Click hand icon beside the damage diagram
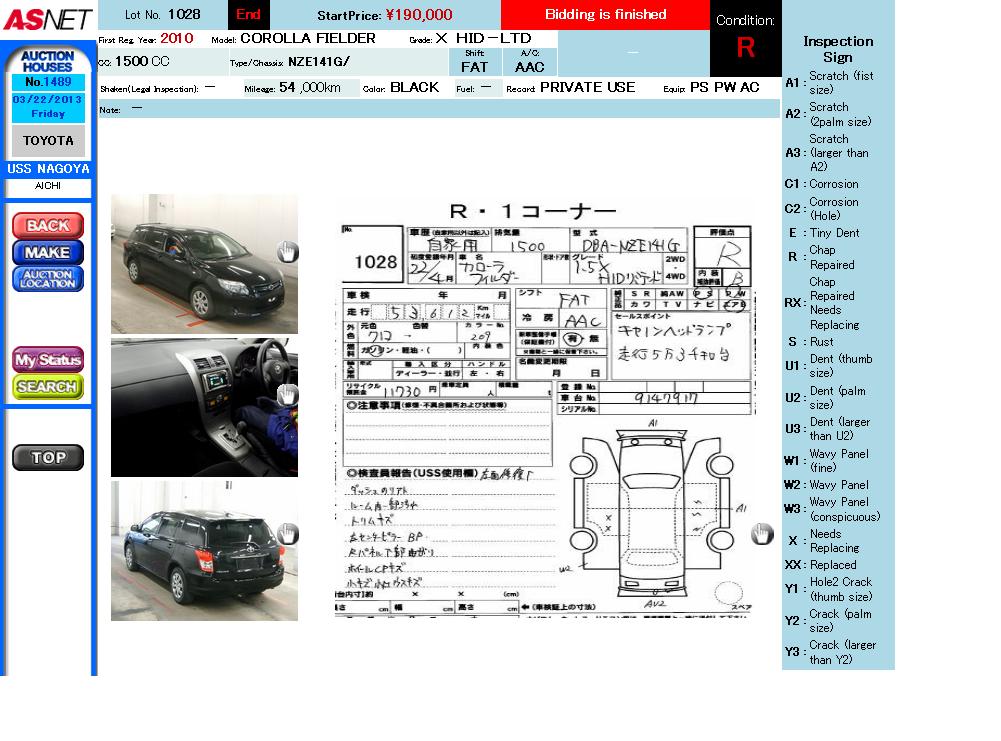Image resolution: width=1001 pixels, height=741 pixels. [x=762, y=534]
